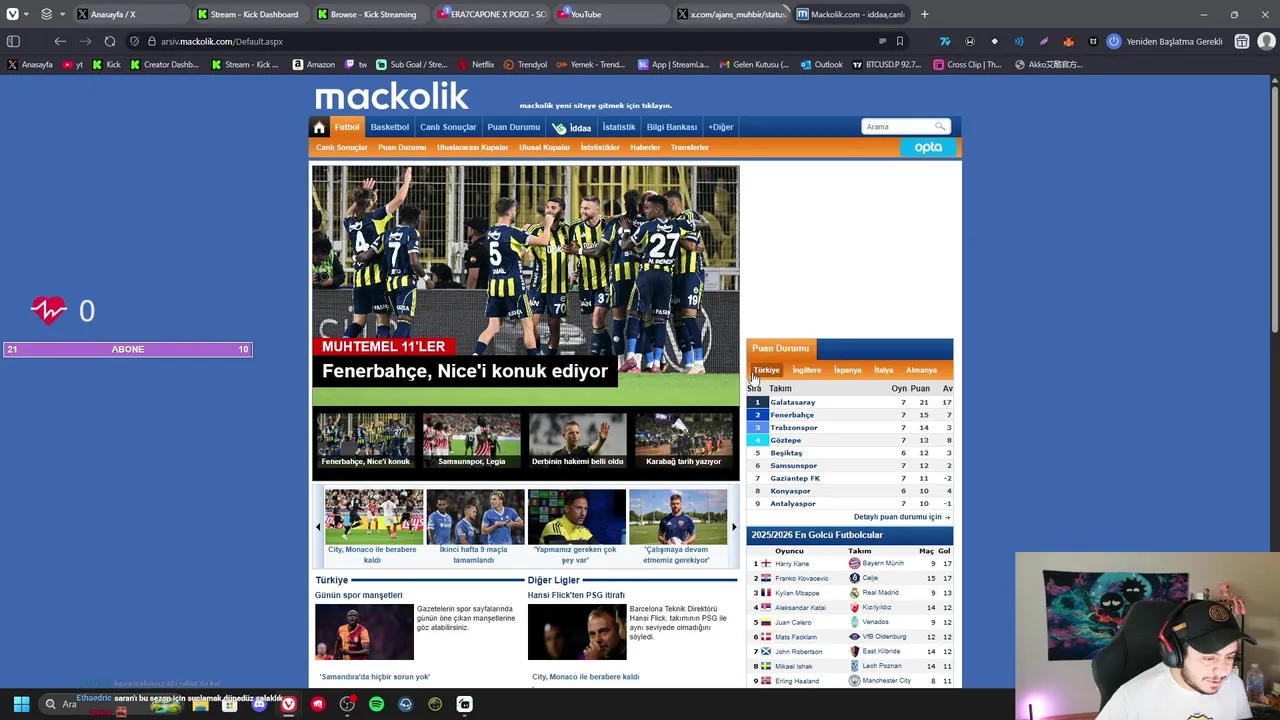This screenshot has height=720, width=1280.
Task: Select the Futbol navigation tab
Action: coord(347,127)
